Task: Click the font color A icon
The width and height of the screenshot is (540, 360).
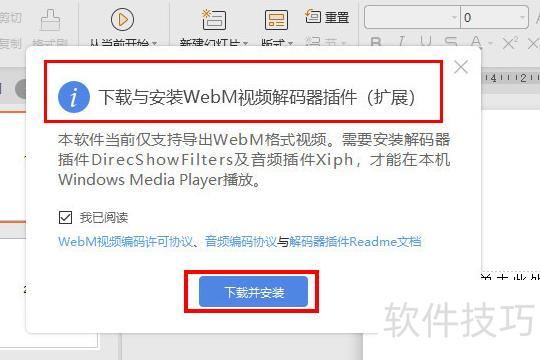Action: point(476,42)
